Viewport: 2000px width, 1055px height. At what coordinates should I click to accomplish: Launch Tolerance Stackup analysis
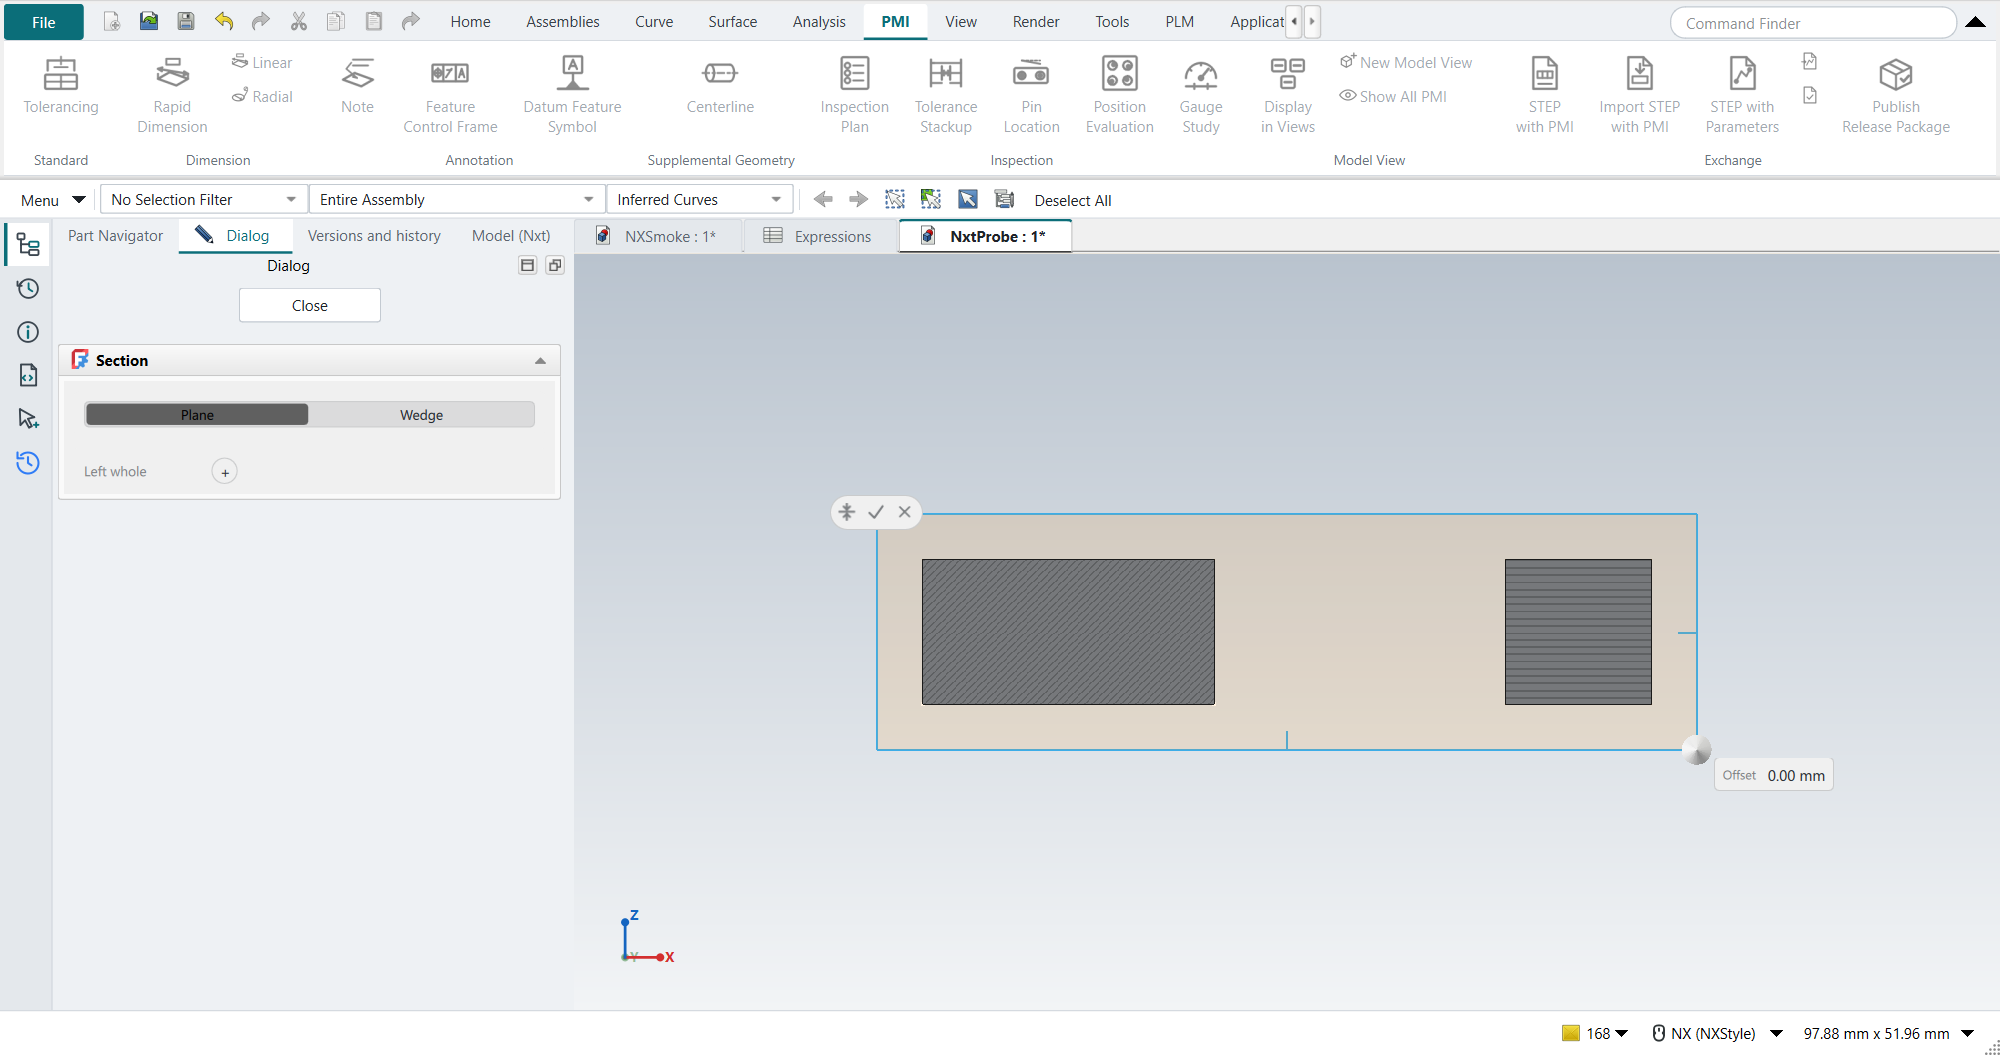[945, 95]
